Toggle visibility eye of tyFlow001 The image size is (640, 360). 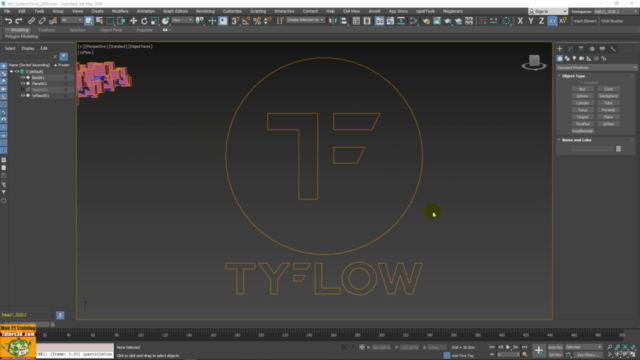(23, 96)
